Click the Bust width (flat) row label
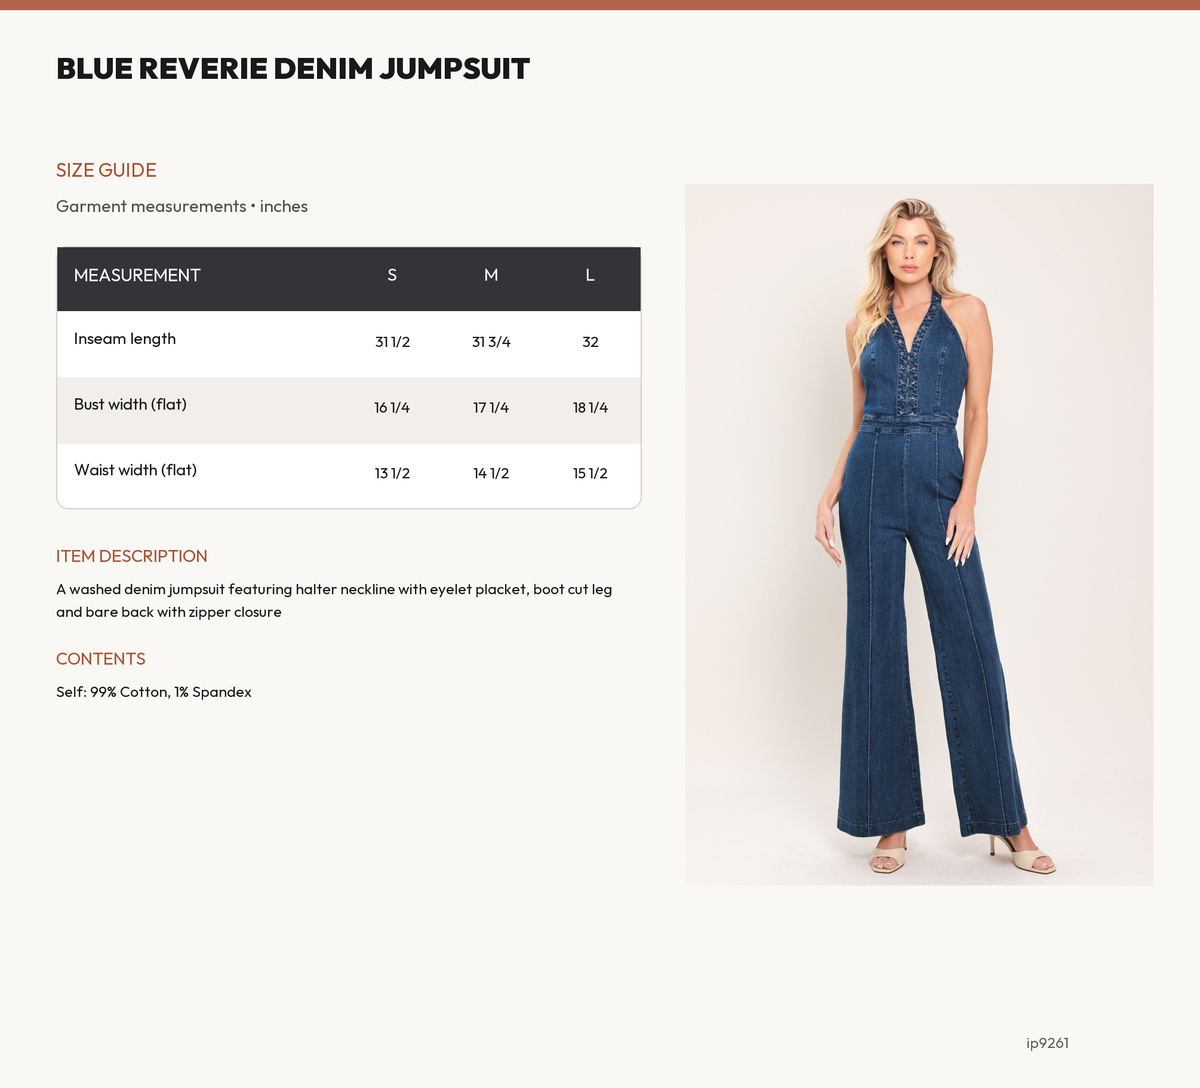Viewport: 1200px width, 1088px height. pyautogui.click(x=130, y=405)
